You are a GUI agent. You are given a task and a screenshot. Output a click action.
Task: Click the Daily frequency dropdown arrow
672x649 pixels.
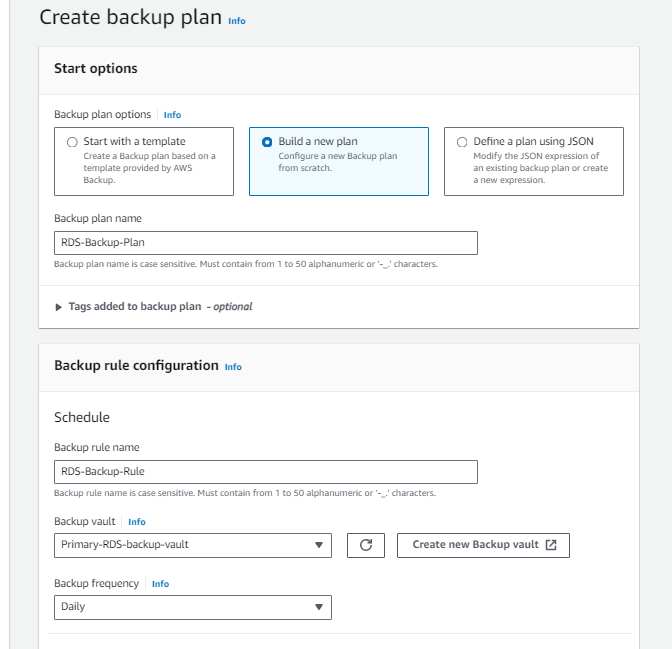[319, 607]
